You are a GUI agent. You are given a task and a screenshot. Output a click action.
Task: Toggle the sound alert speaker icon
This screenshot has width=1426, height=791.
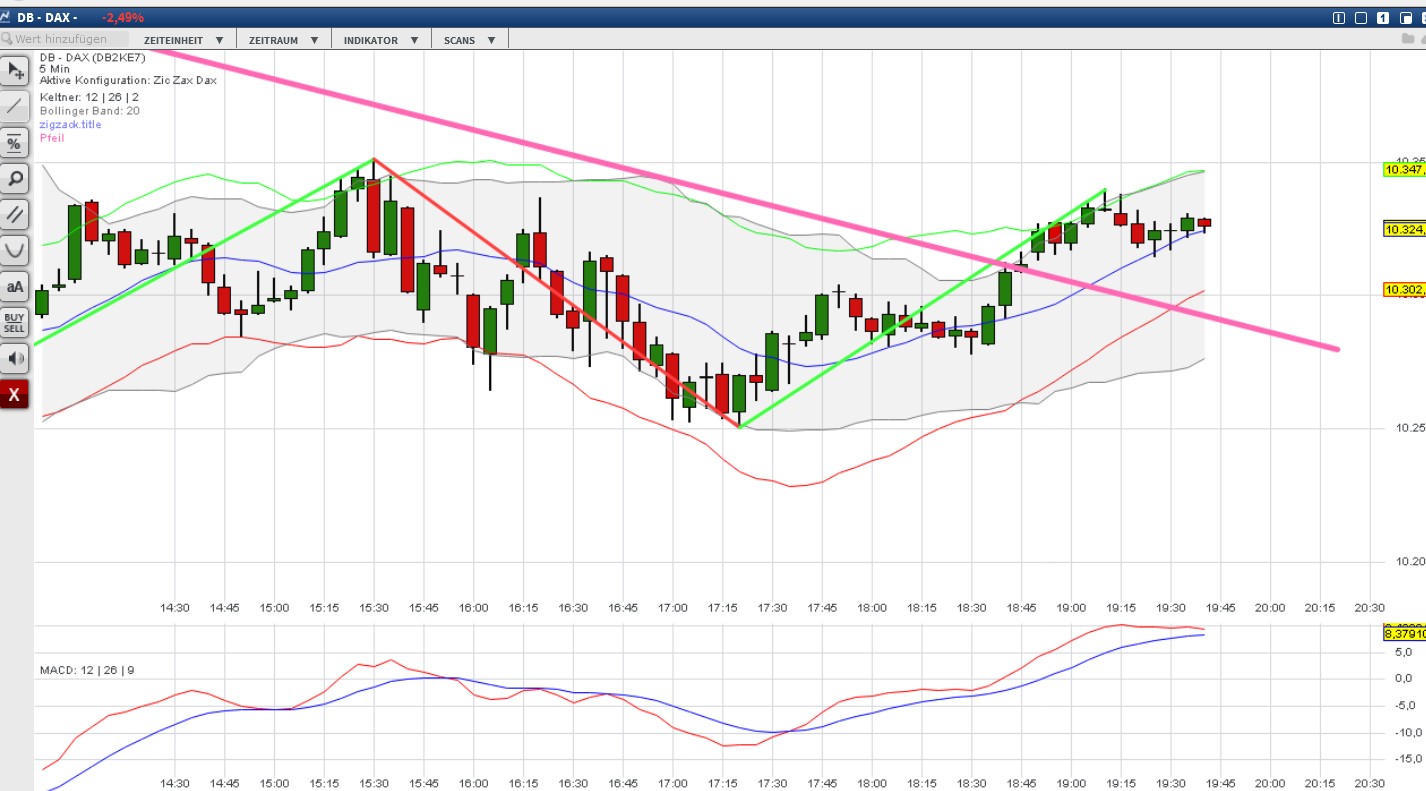[14, 358]
